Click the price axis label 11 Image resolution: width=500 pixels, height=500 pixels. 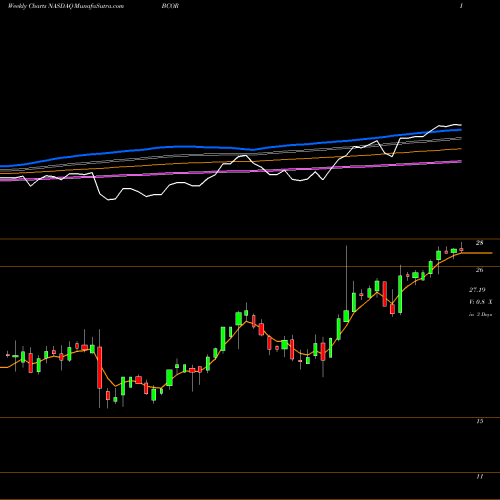(479, 477)
